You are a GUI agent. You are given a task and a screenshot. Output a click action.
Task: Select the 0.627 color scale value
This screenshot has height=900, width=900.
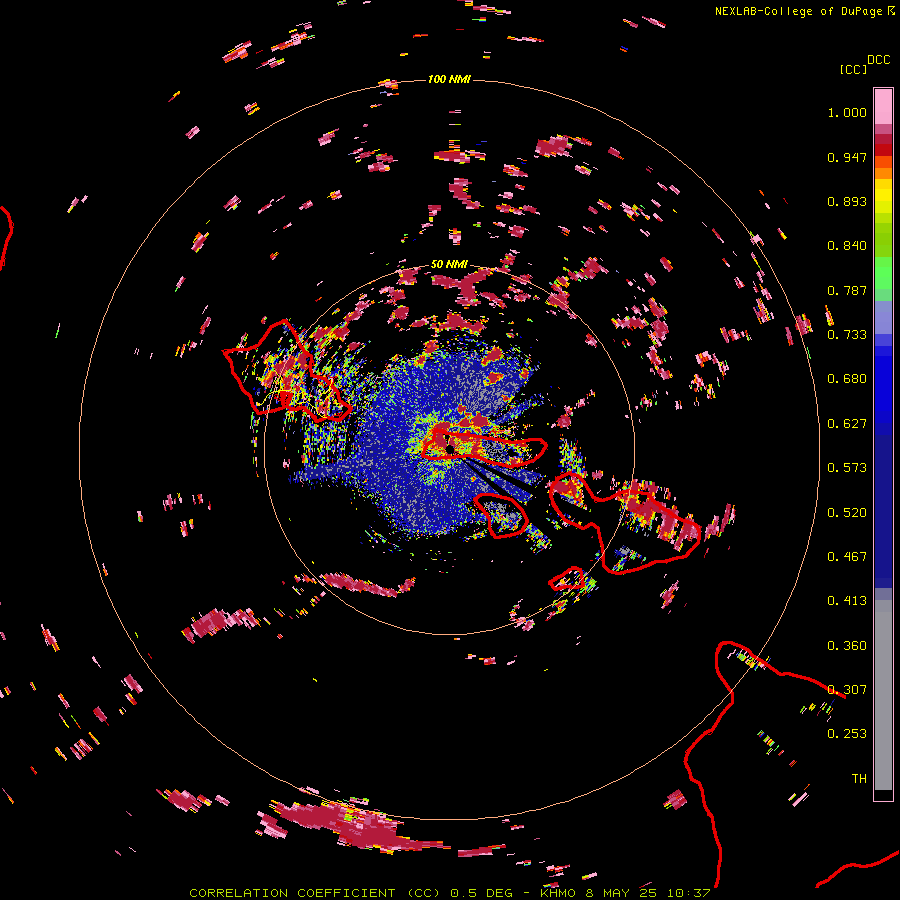click(x=847, y=424)
